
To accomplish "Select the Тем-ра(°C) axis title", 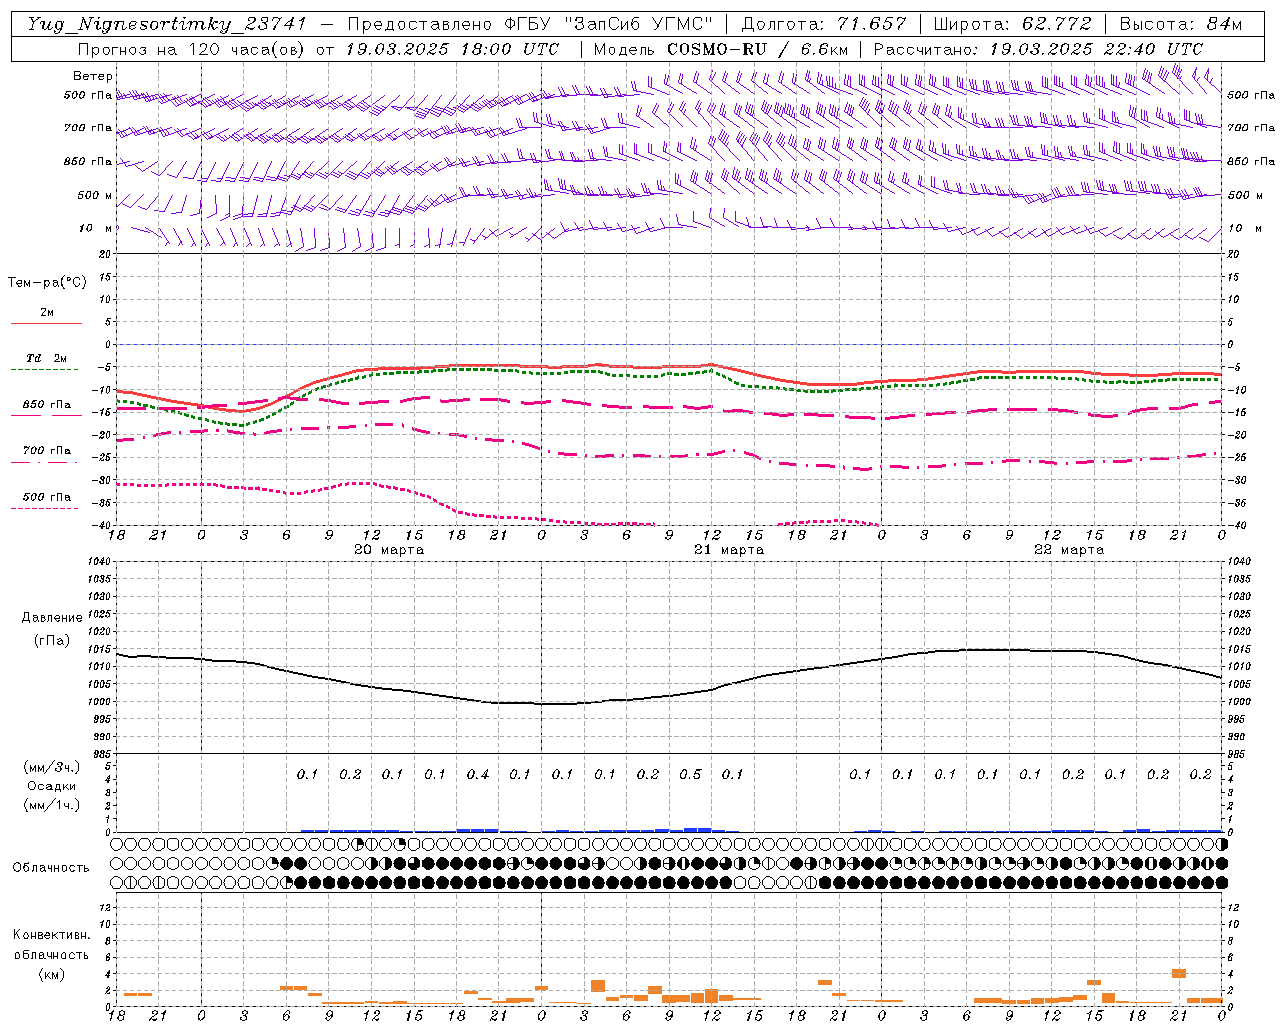I will (47, 283).
